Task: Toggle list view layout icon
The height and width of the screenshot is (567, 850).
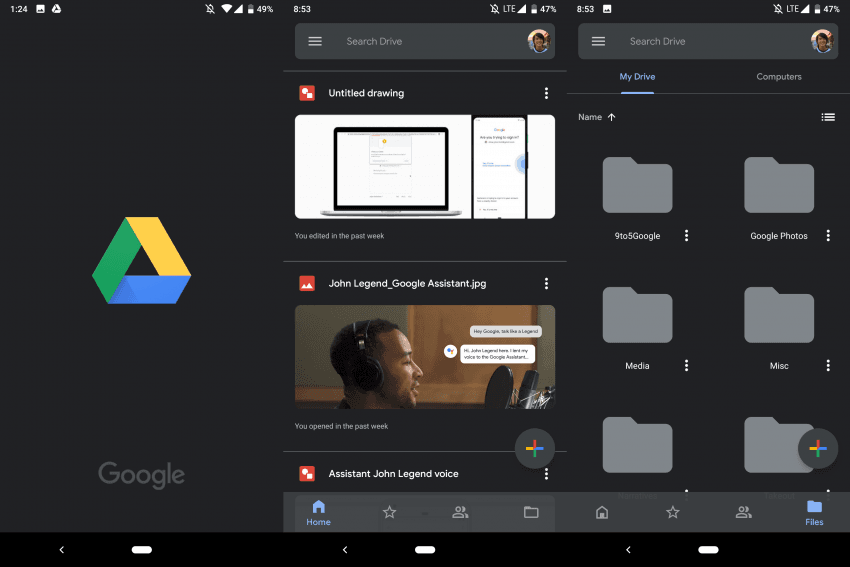Action: [828, 117]
